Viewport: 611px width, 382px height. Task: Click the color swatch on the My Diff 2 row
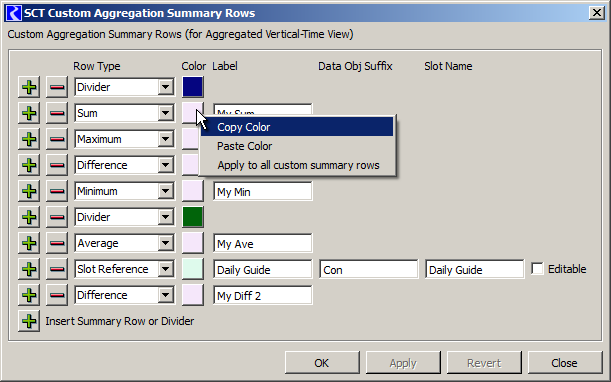pos(193,295)
